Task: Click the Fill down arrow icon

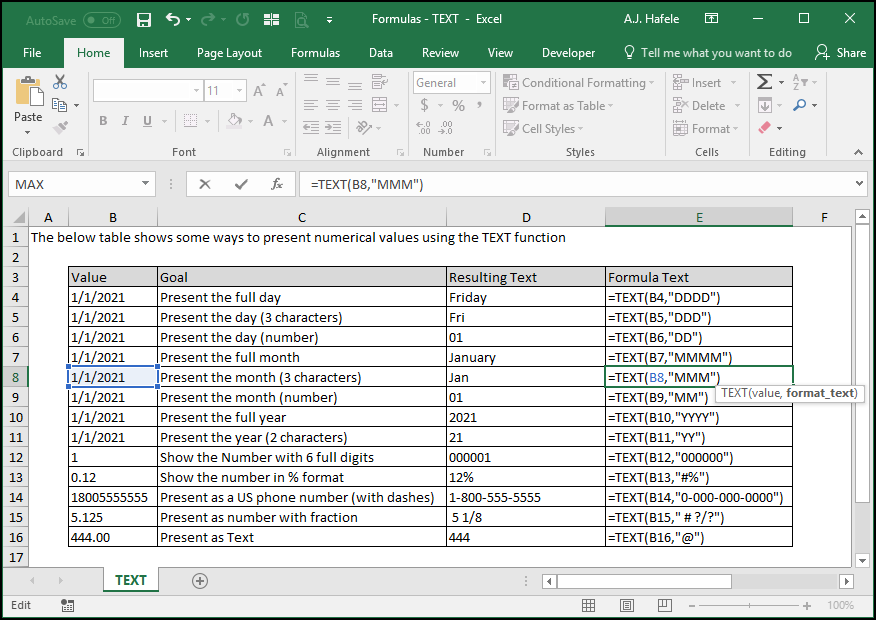Action: pyautogui.click(x=765, y=105)
